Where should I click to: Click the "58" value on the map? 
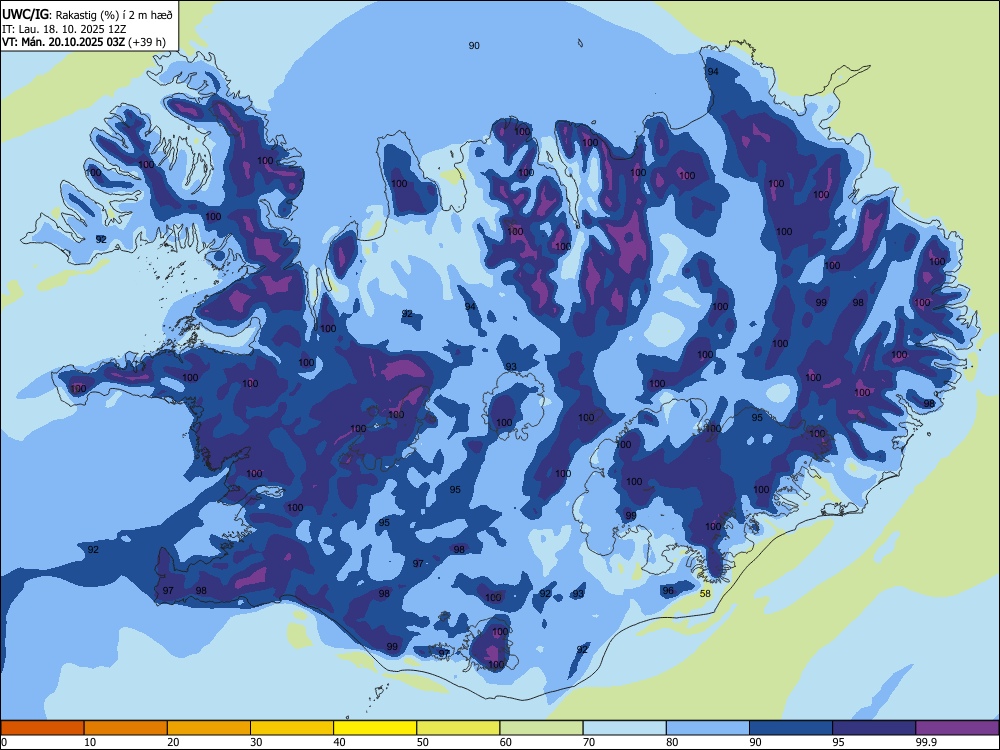(x=705, y=594)
